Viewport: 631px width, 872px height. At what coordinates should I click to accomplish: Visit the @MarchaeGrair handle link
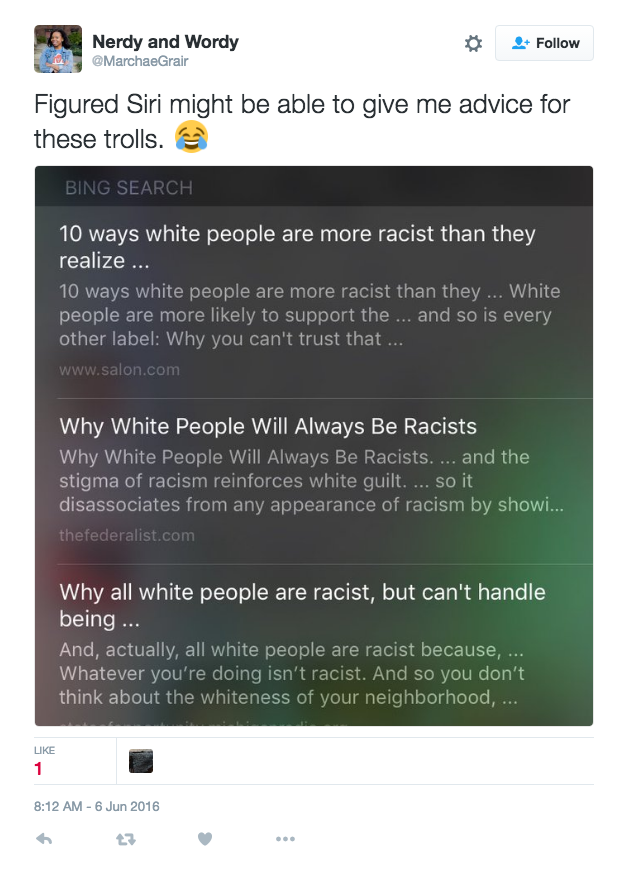click(x=140, y=61)
